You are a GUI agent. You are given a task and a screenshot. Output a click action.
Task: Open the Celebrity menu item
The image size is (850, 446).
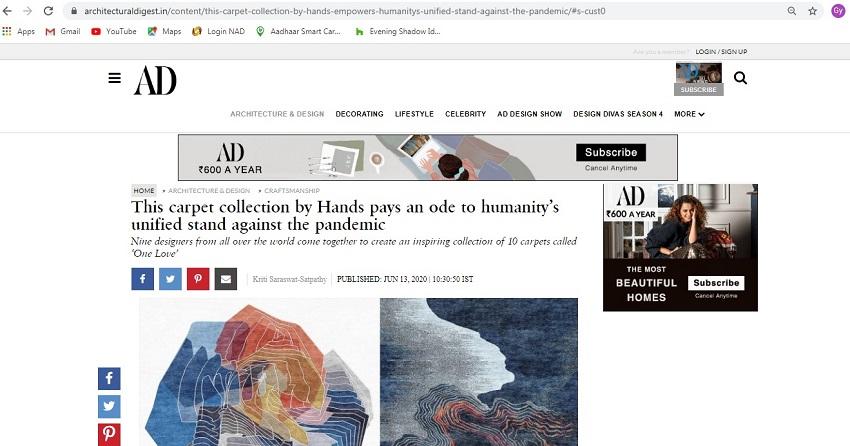tap(466, 114)
